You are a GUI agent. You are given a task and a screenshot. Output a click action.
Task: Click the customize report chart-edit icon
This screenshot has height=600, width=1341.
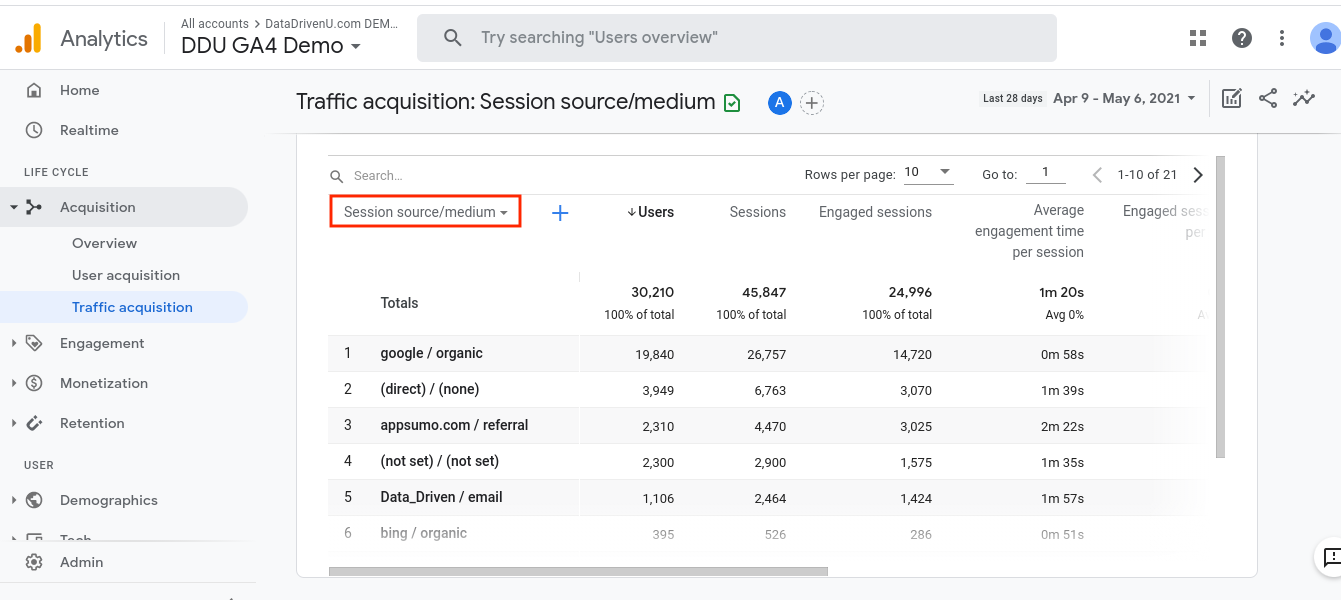click(x=1232, y=98)
